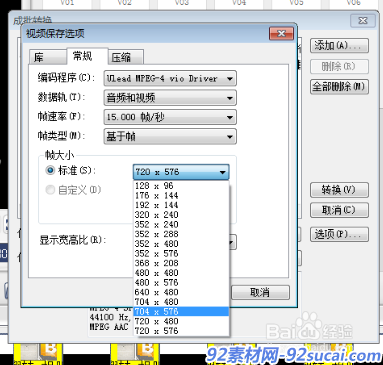
Task: Choose 176 x 144 from the list
Action: pos(181,195)
